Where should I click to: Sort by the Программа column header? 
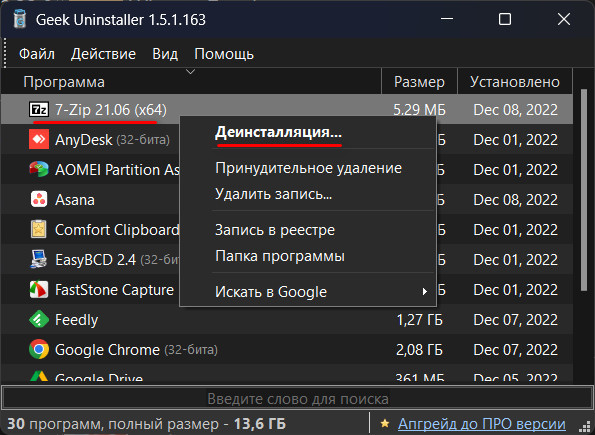(x=191, y=82)
